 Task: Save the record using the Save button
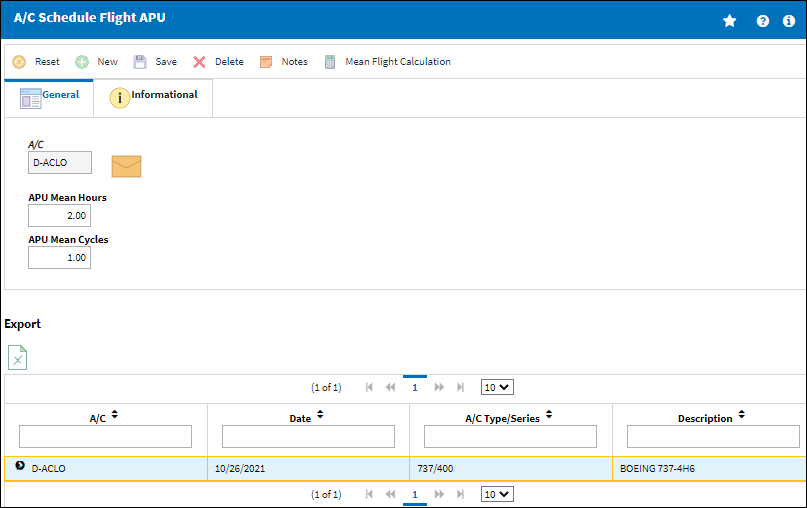click(x=155, y=62)
